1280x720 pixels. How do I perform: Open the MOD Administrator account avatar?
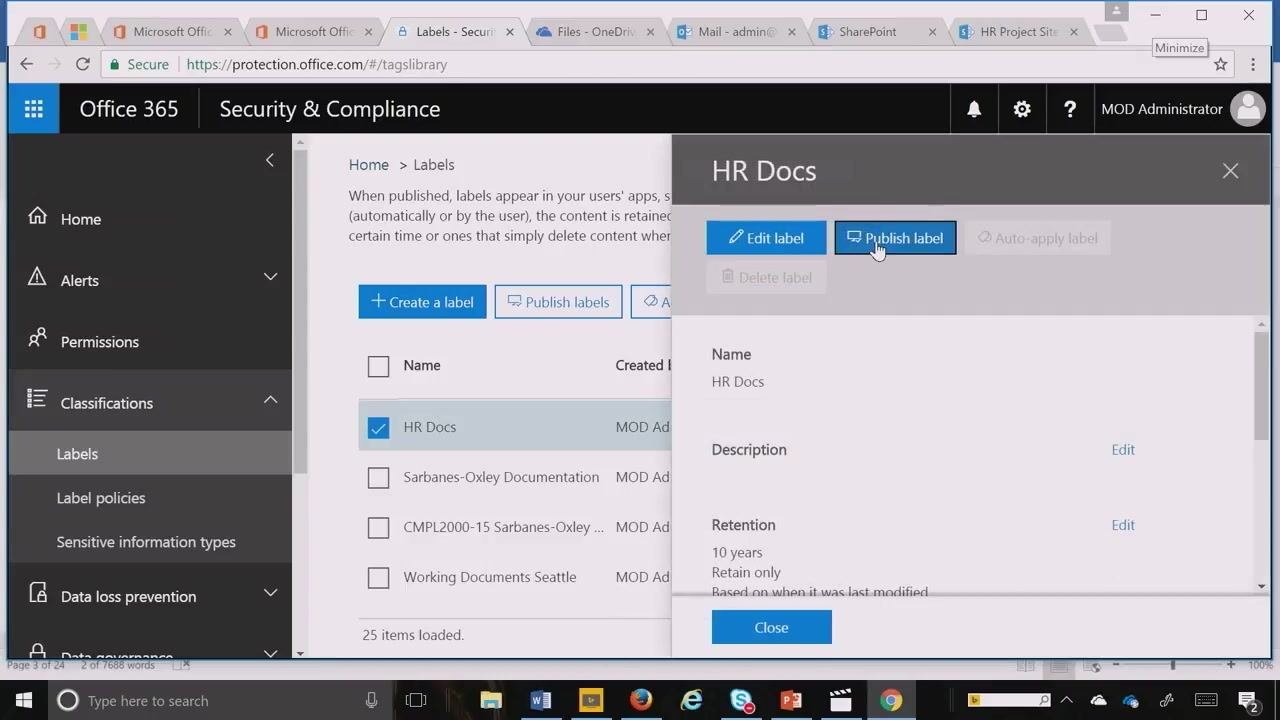coord(1248,109)
